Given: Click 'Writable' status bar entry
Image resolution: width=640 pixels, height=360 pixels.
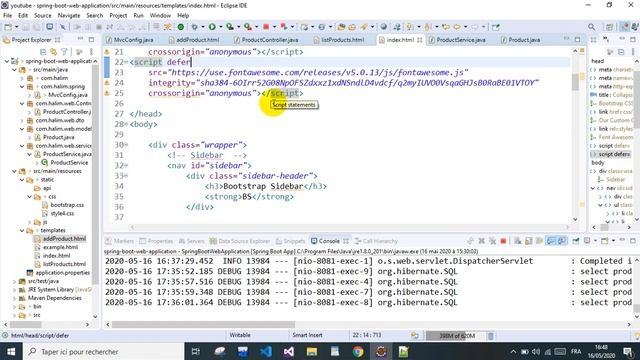Looking at the screenshot, I should coord(240,335).
